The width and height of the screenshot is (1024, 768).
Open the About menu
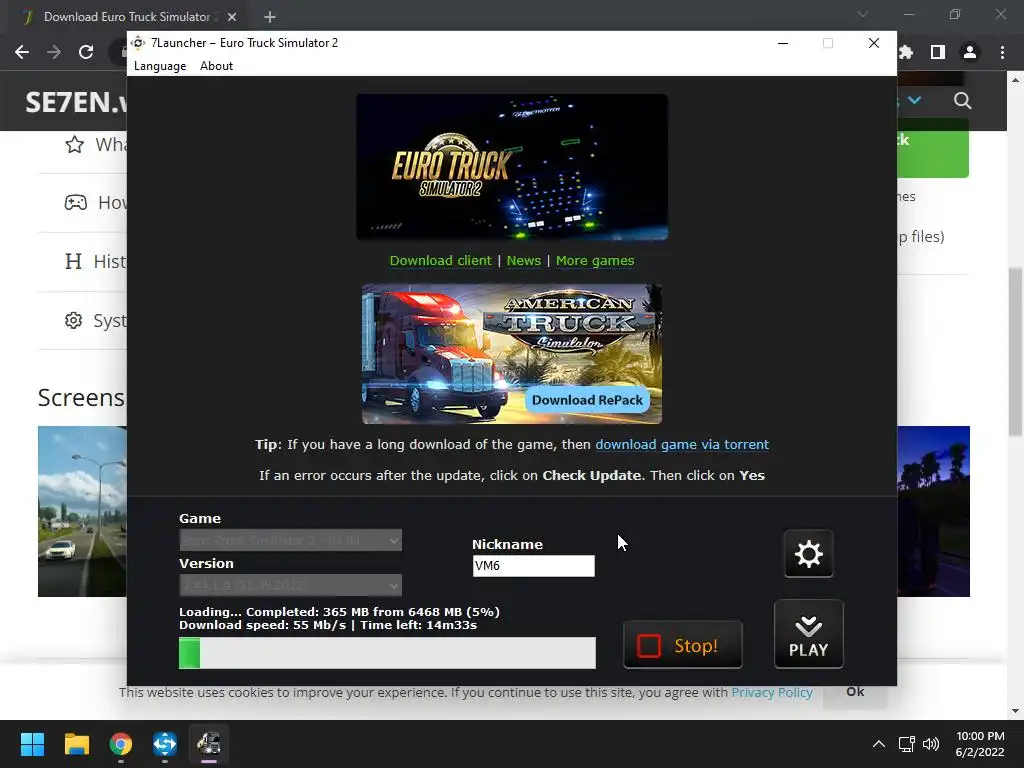[216, 66]
